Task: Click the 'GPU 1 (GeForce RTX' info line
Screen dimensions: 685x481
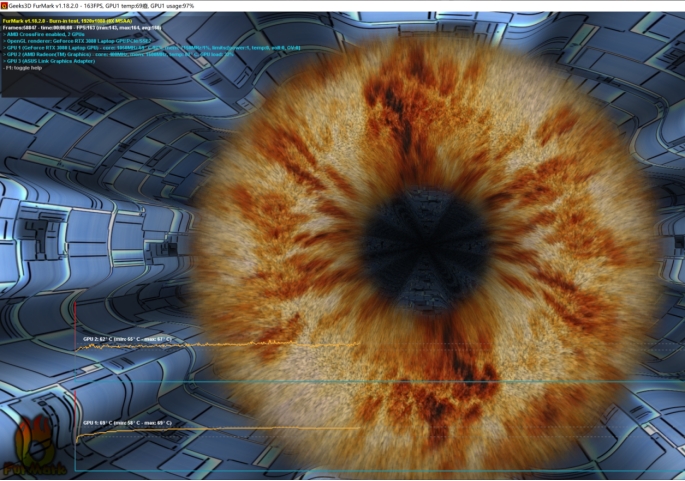Action: coord(151,48)
